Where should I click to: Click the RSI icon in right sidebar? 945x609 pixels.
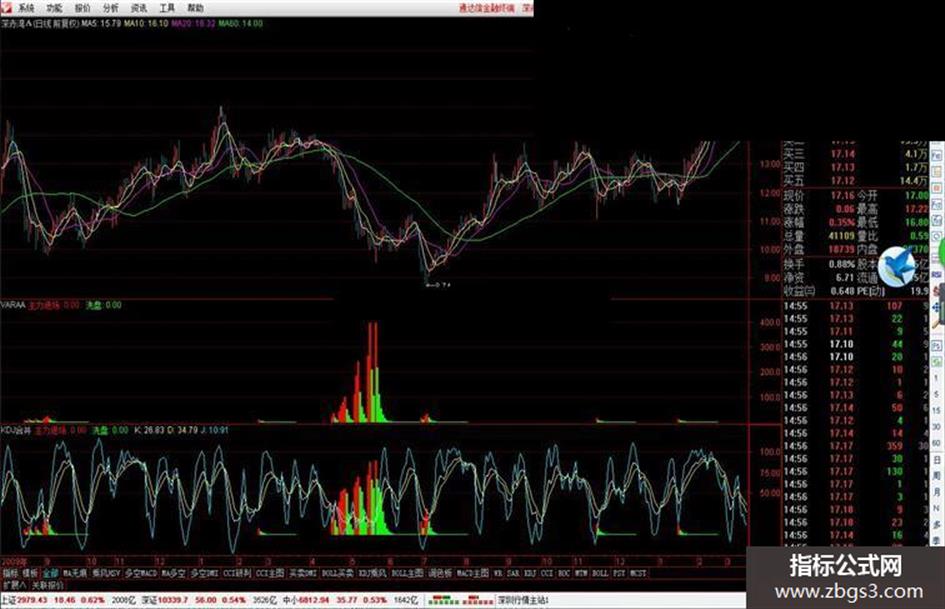(x=936, y=274)
